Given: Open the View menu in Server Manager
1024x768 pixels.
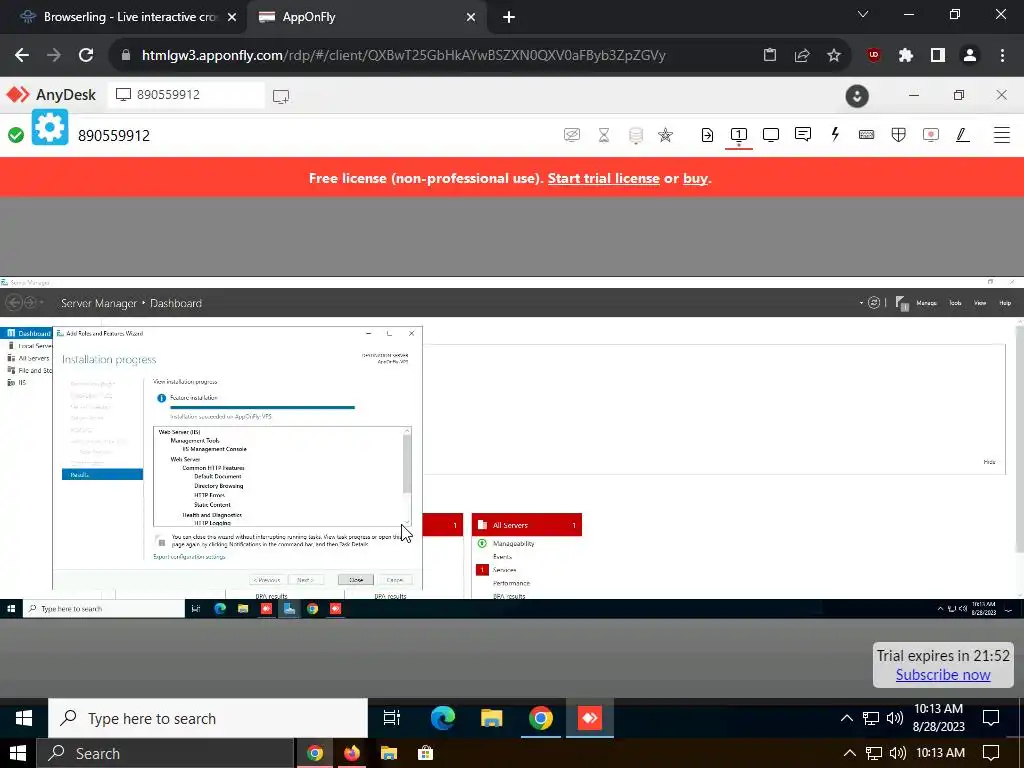Looking at the screenshot, I should [980, 303].
